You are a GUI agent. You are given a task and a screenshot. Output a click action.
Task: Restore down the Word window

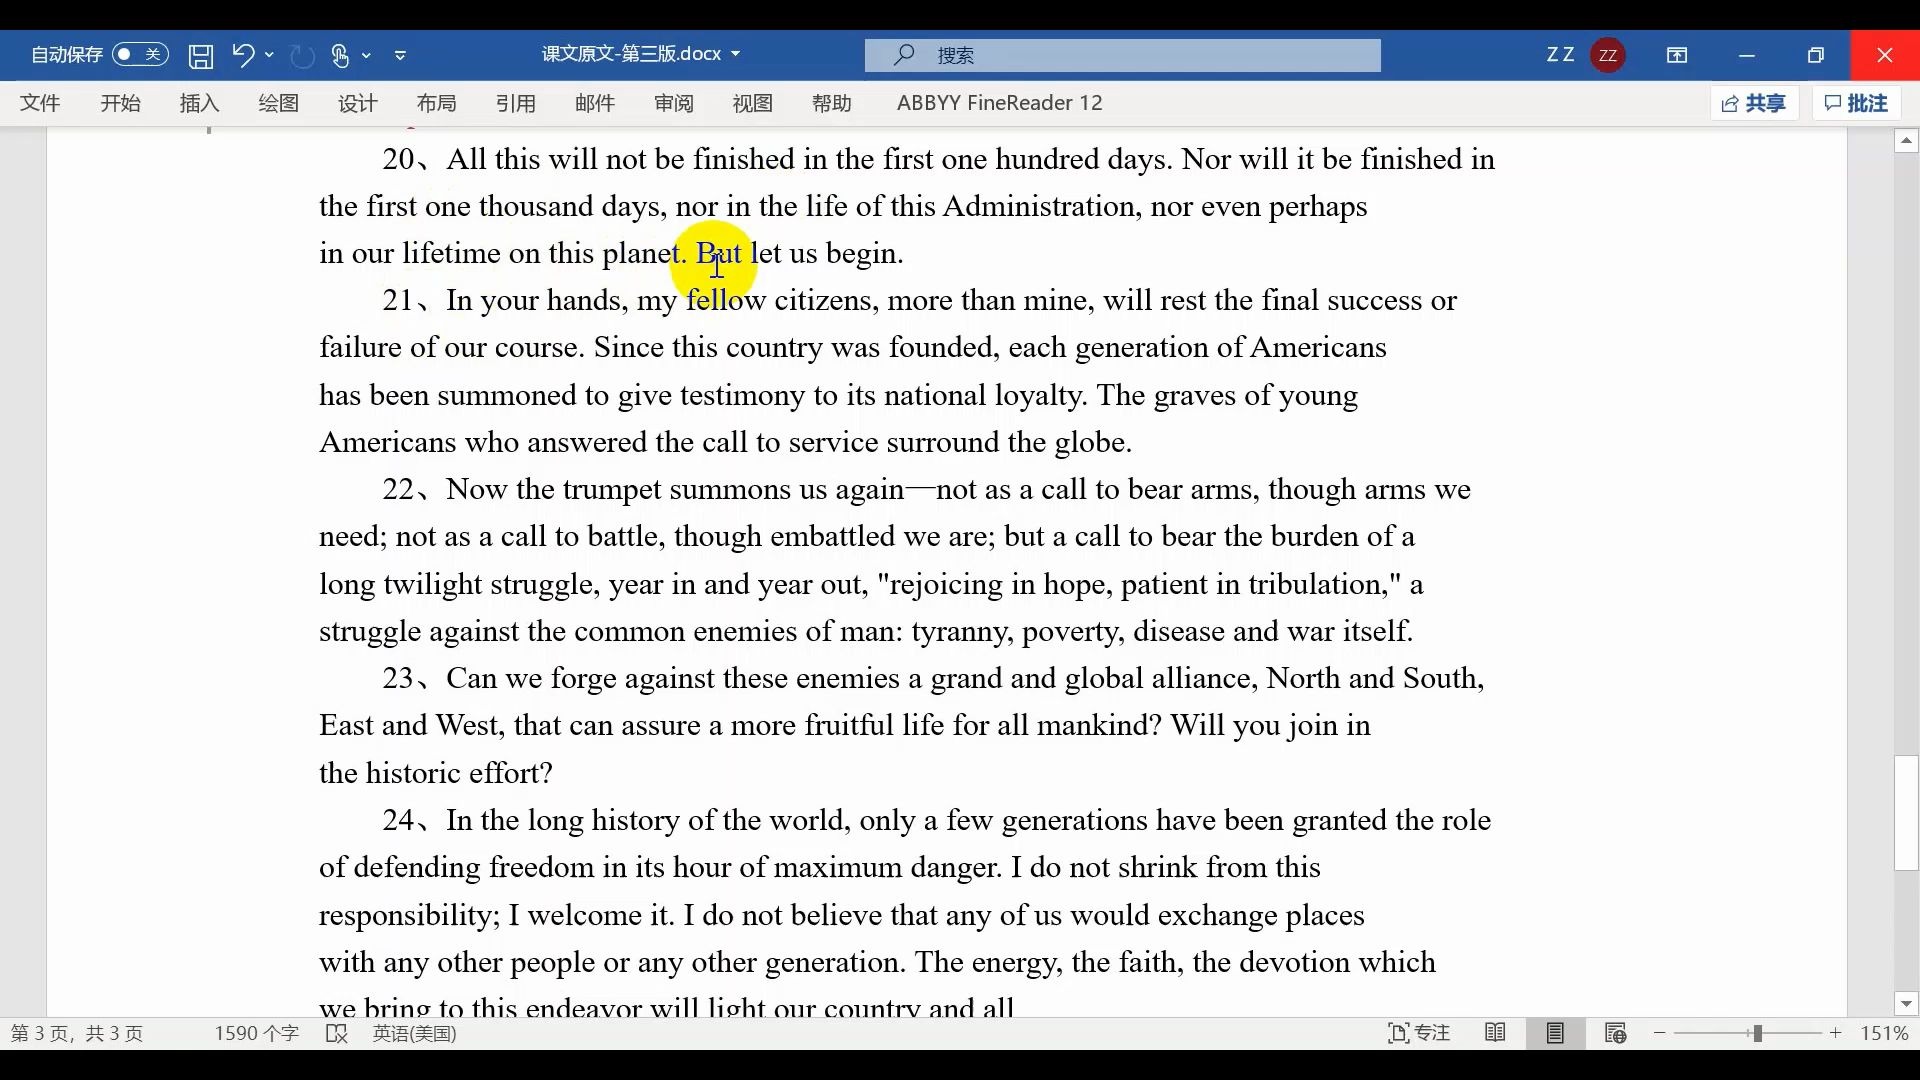(1816, 55)
